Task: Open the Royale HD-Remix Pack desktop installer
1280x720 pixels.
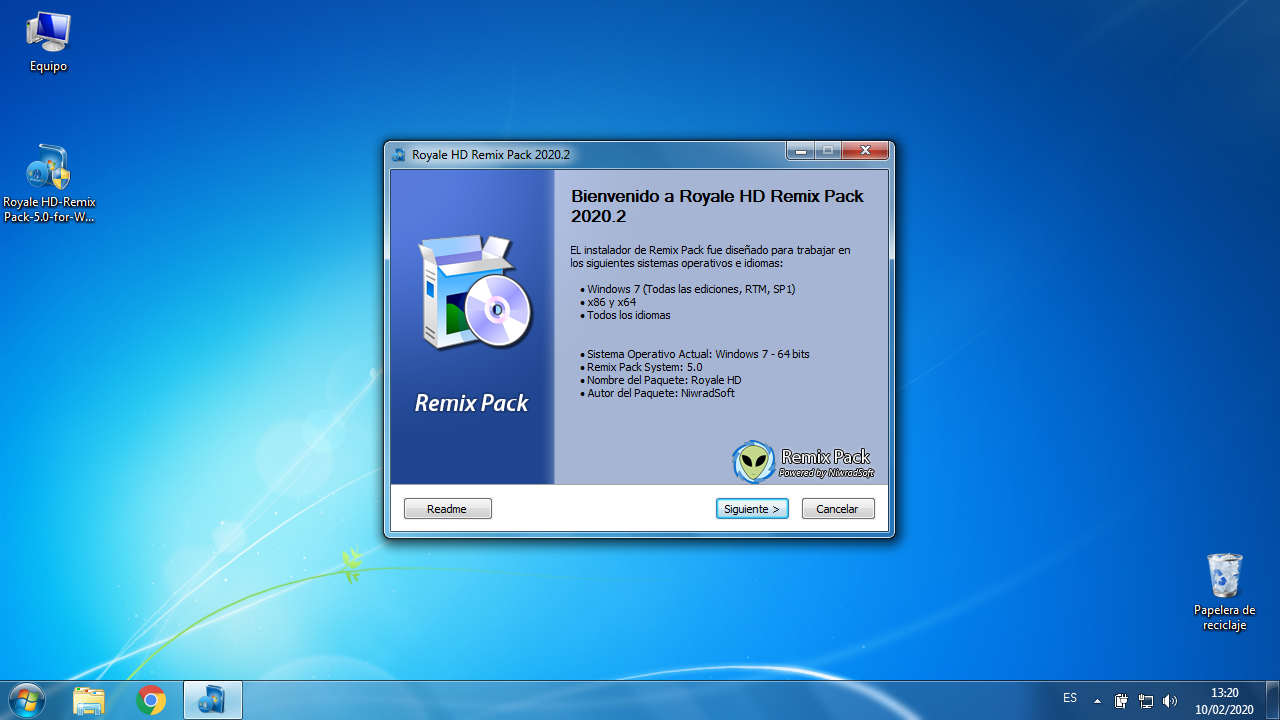Action: [x=48, y=167]
